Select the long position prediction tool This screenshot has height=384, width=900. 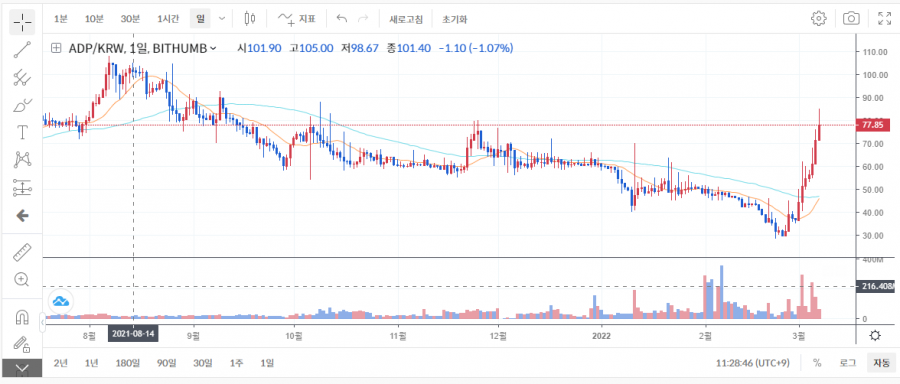pos(22,187)
